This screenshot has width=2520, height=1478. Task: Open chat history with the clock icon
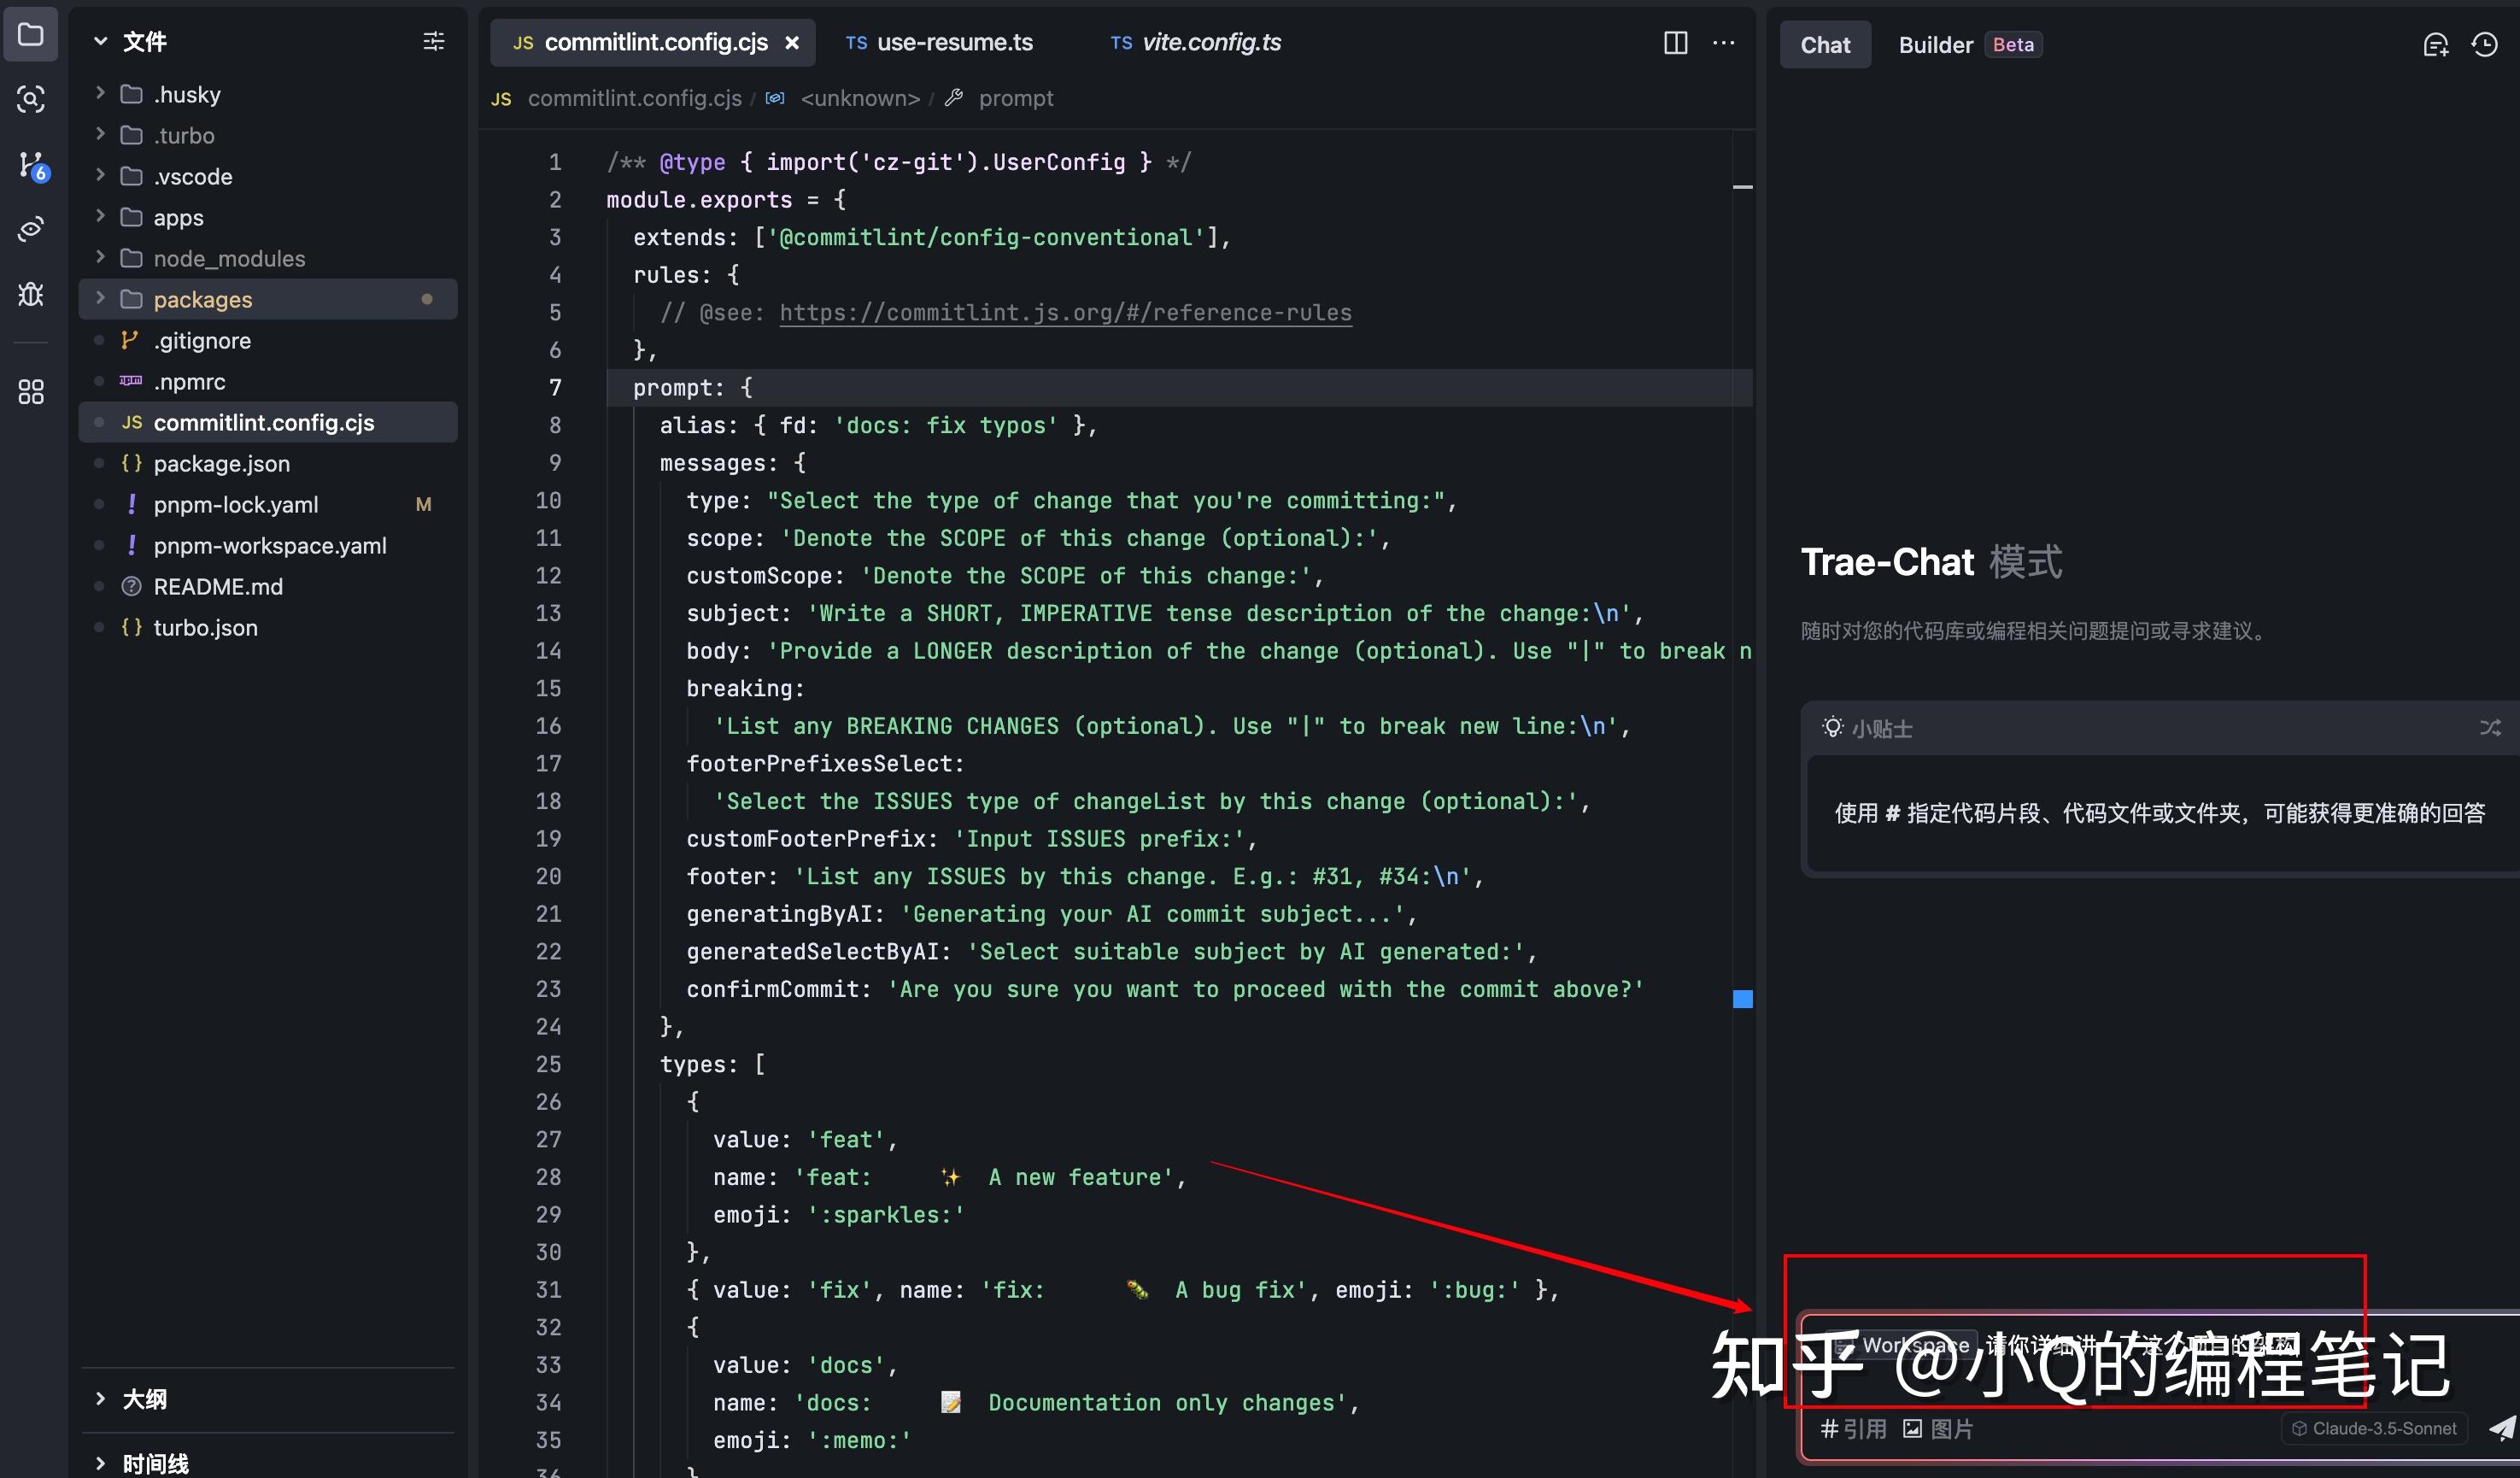click(x=2484, y=44)
